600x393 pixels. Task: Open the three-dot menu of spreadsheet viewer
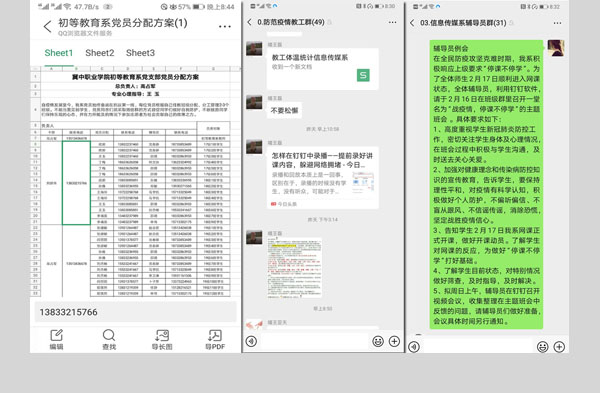click(225, 26)
